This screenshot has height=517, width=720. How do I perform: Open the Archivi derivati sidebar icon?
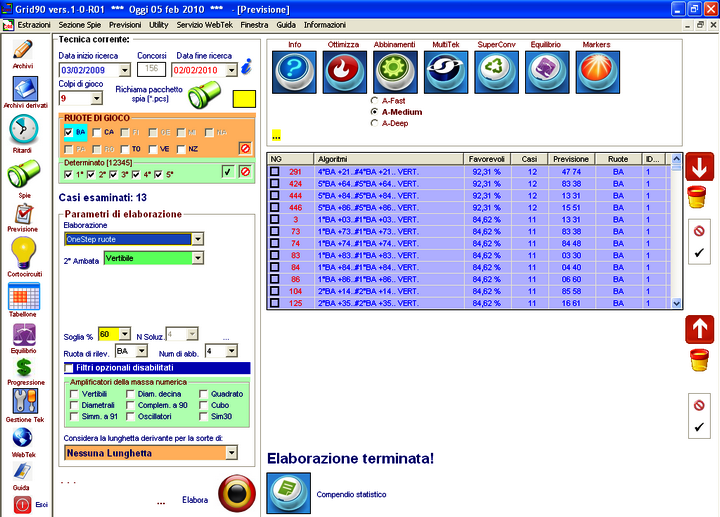pos(25,89)
